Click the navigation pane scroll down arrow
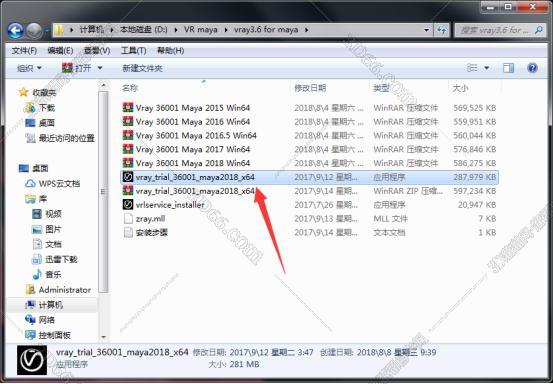Viewport: 553px width, 384px height. [x=103, y=337]
